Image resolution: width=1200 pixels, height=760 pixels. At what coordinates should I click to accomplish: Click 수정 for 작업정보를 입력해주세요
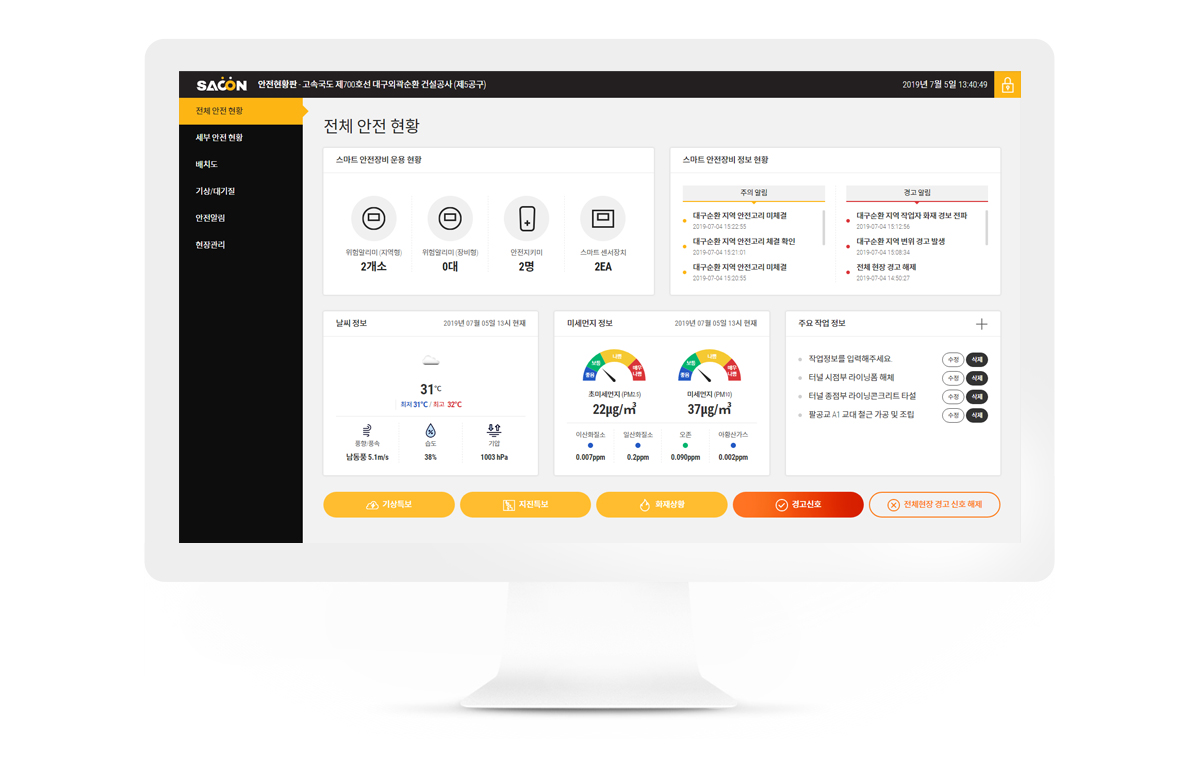coord(953,360)
